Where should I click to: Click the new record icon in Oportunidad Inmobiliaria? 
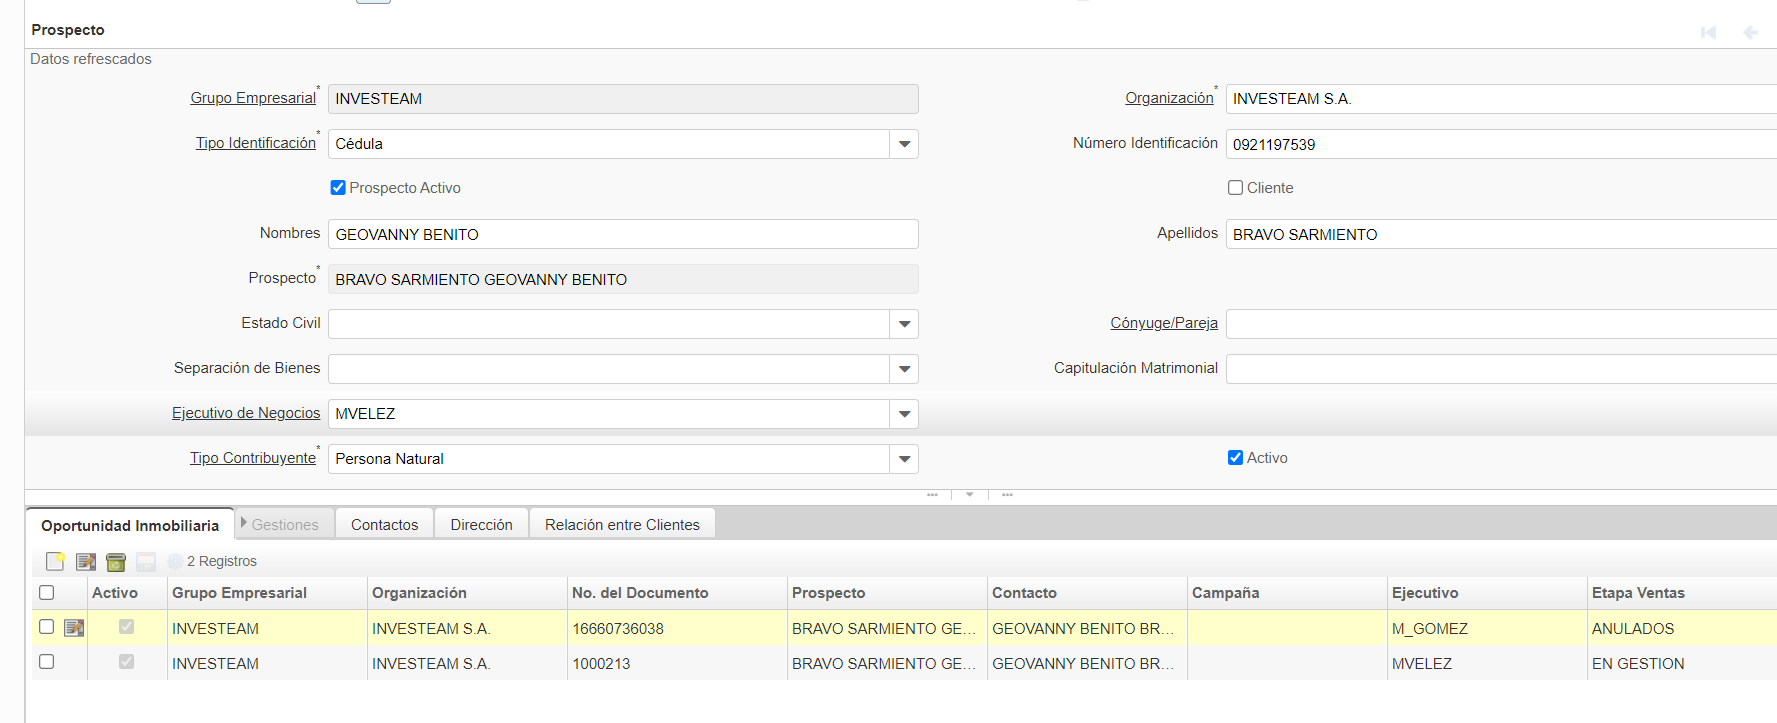pyautogui.click(x=55, y=562)
